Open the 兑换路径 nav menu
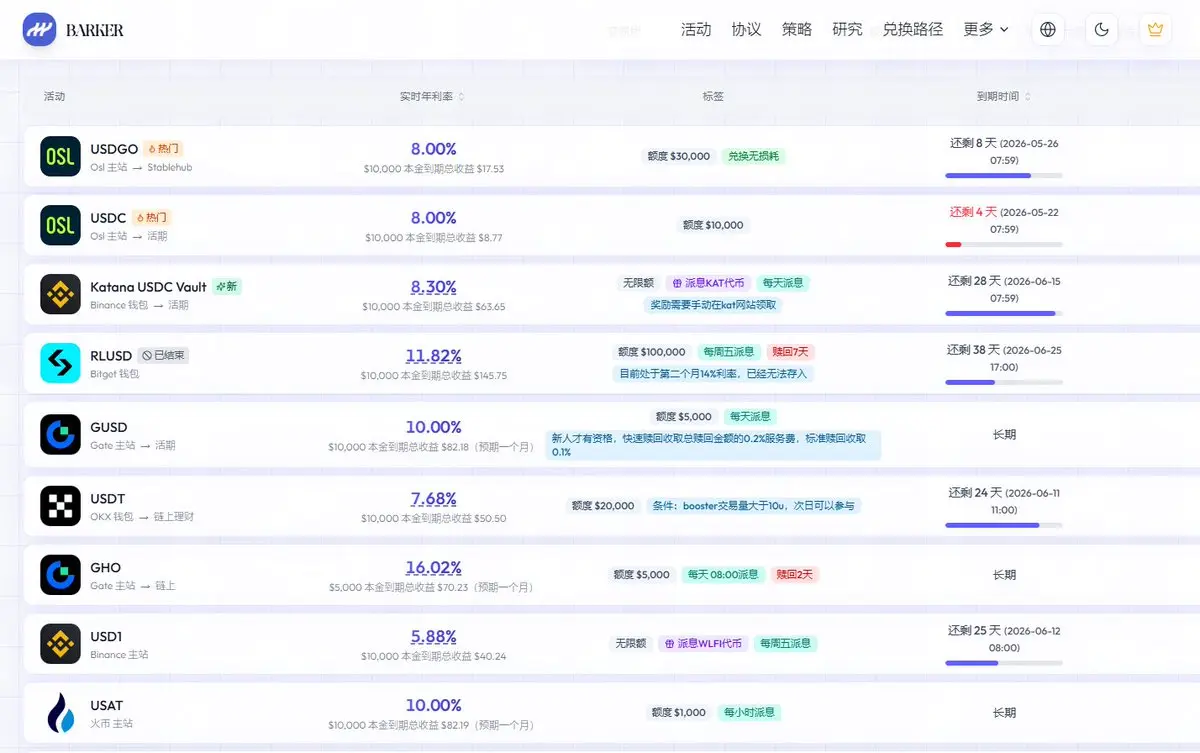Screen dimensions: 1200x753 (913, 29)
